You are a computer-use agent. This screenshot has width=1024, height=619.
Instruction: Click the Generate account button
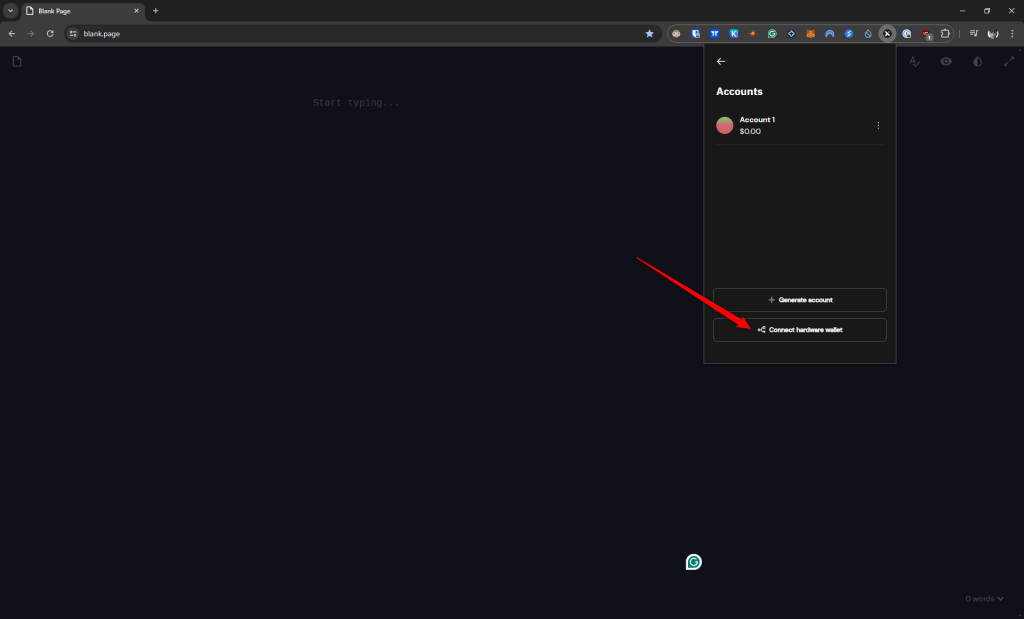(799, 300)
